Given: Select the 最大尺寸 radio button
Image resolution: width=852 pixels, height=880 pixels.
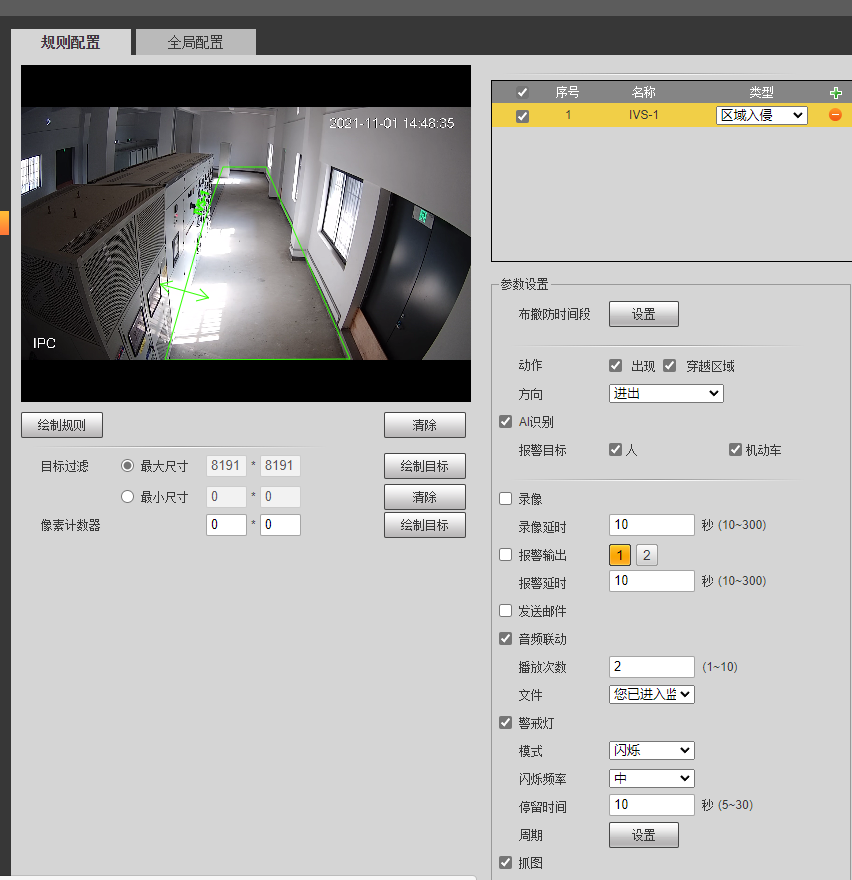Looking at the screenshot, I should [127, 466].
